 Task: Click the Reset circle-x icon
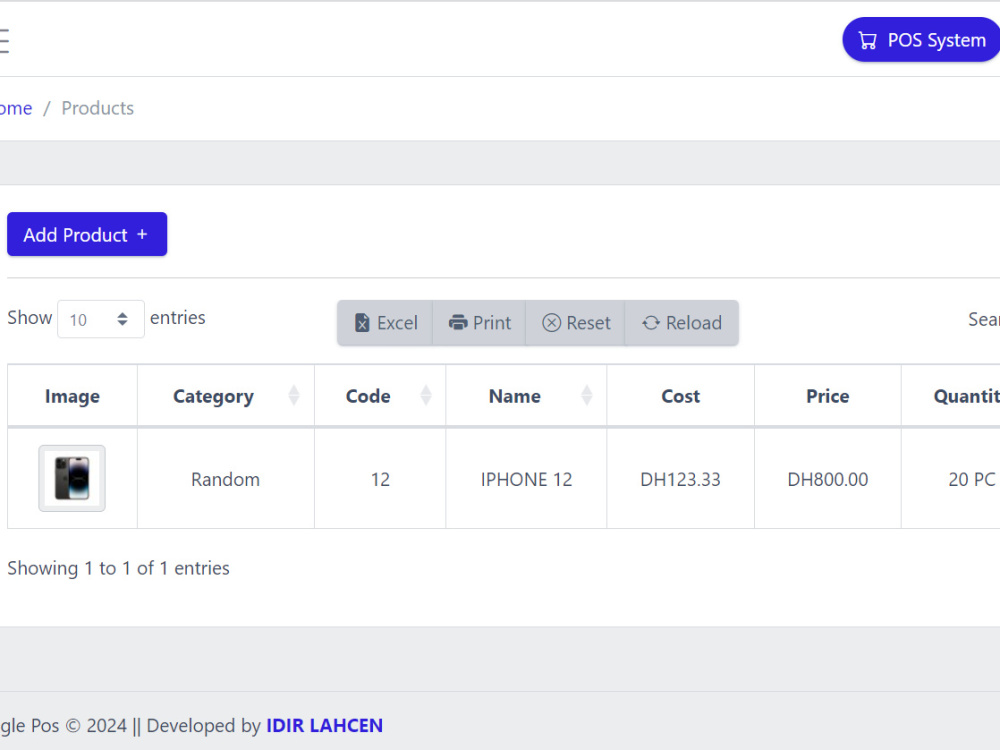552,323
